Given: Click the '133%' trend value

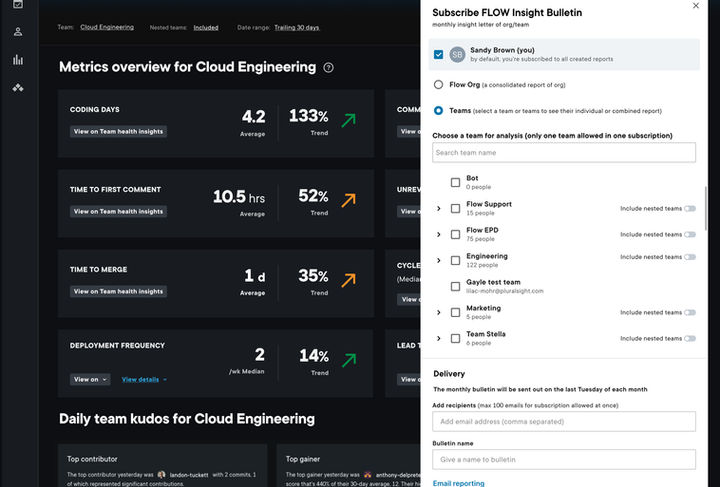Looking at the screenshot, I should click(309, 116).
